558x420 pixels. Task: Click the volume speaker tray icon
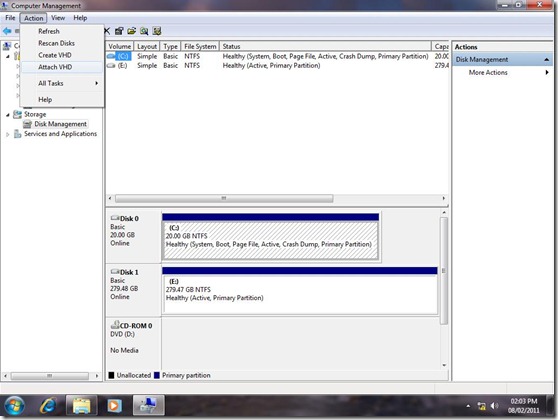(495, 406)
